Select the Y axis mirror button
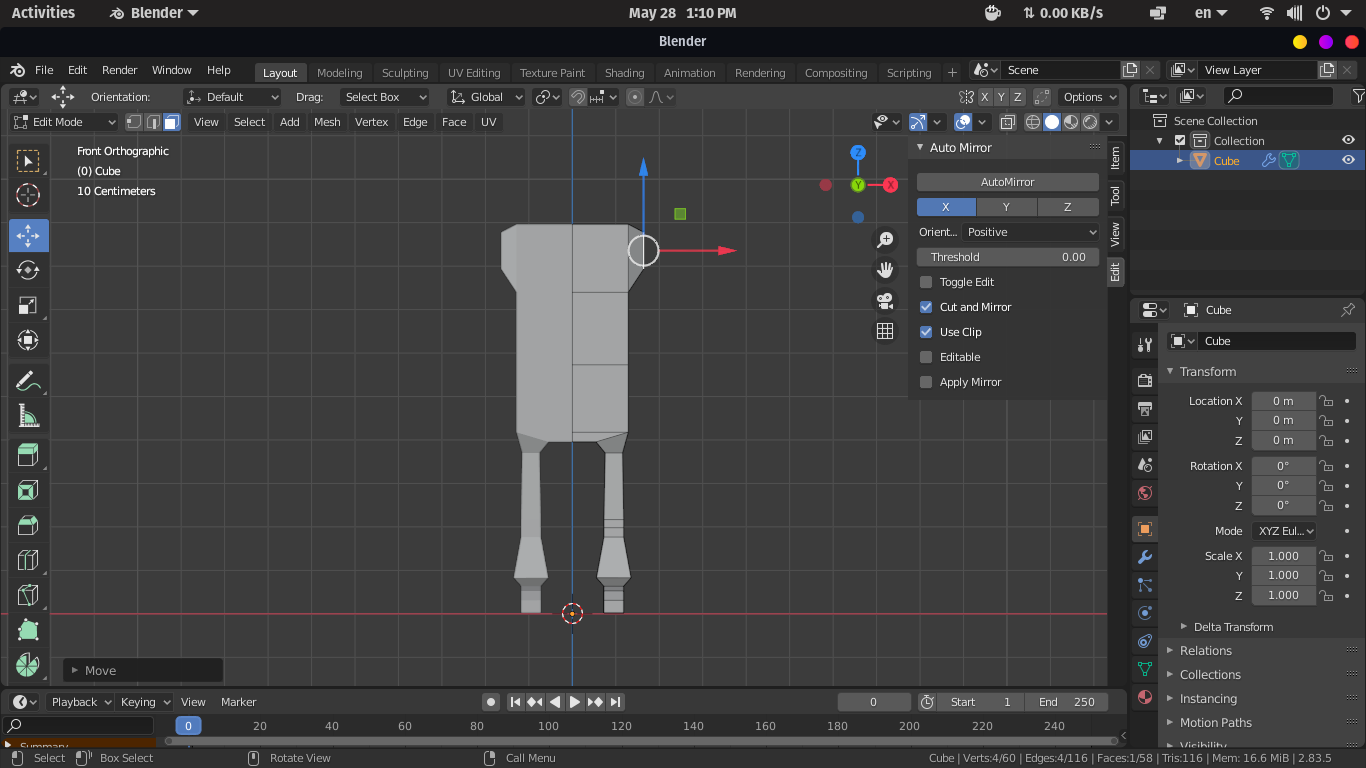Screen dimensions: 1366x768 click(x=1006, y=207)
